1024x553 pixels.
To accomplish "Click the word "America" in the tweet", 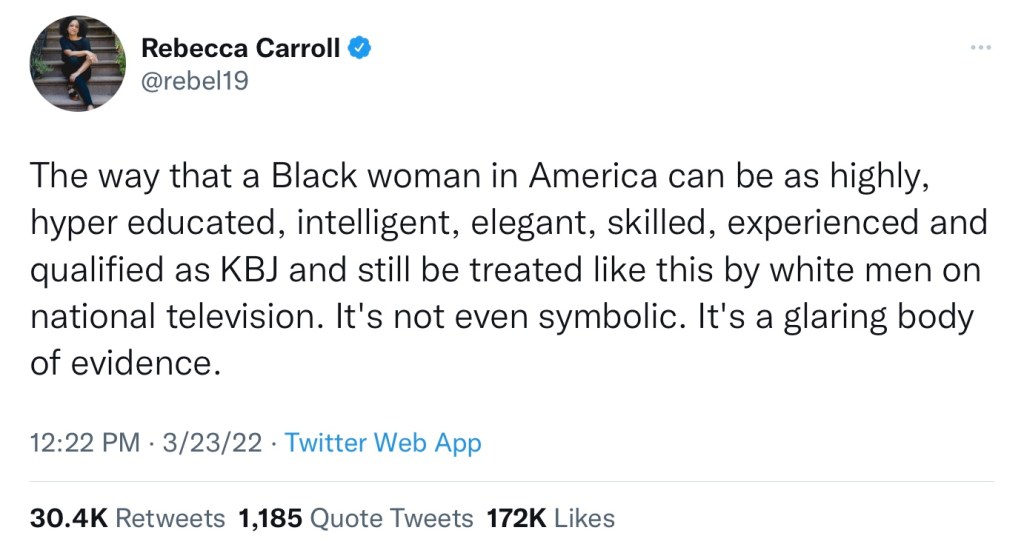I will (593, 177).
